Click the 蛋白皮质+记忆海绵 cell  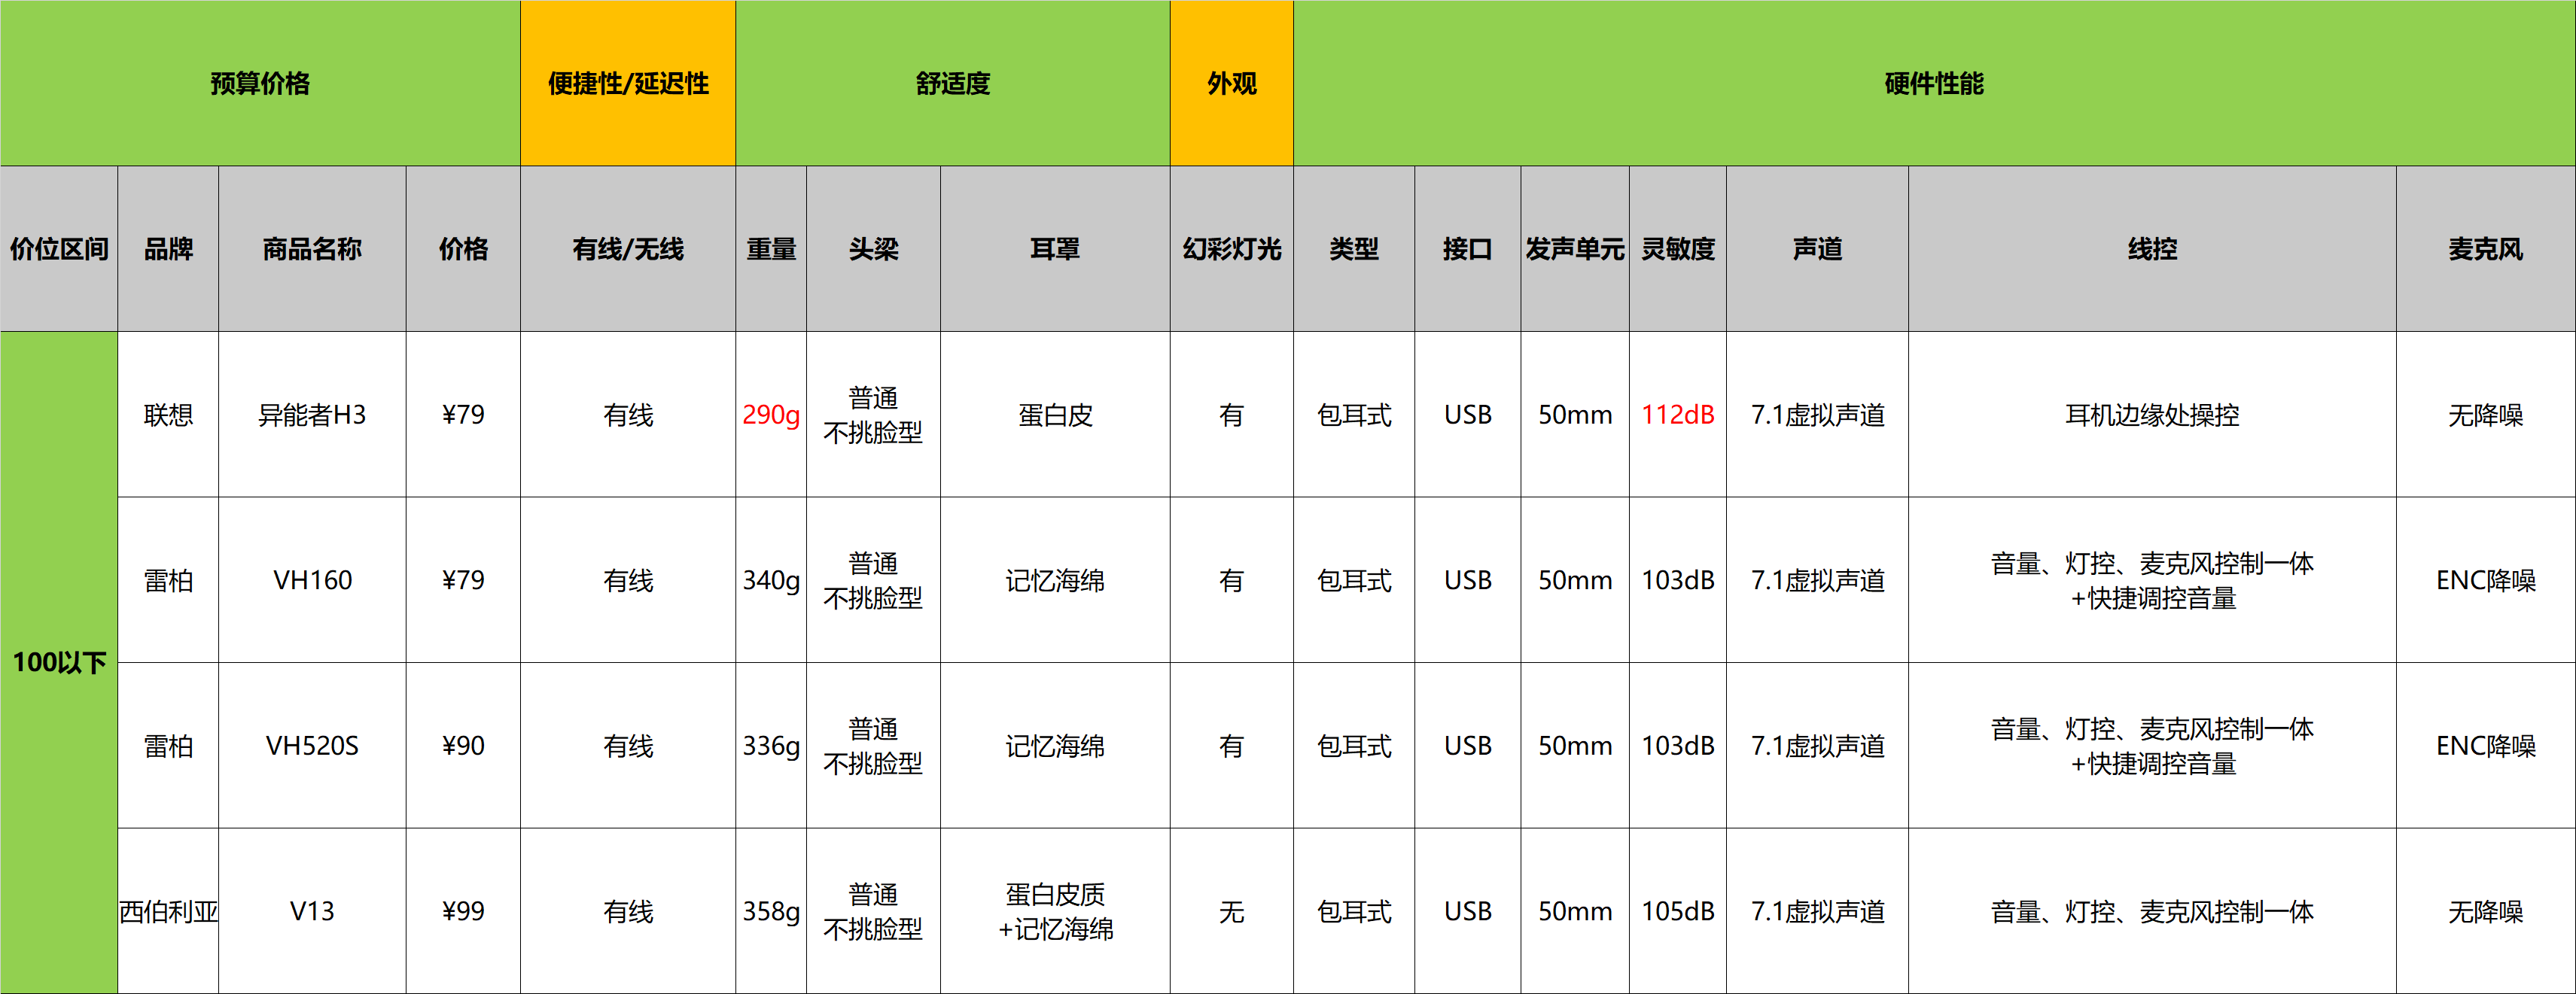pos(1054,911)
